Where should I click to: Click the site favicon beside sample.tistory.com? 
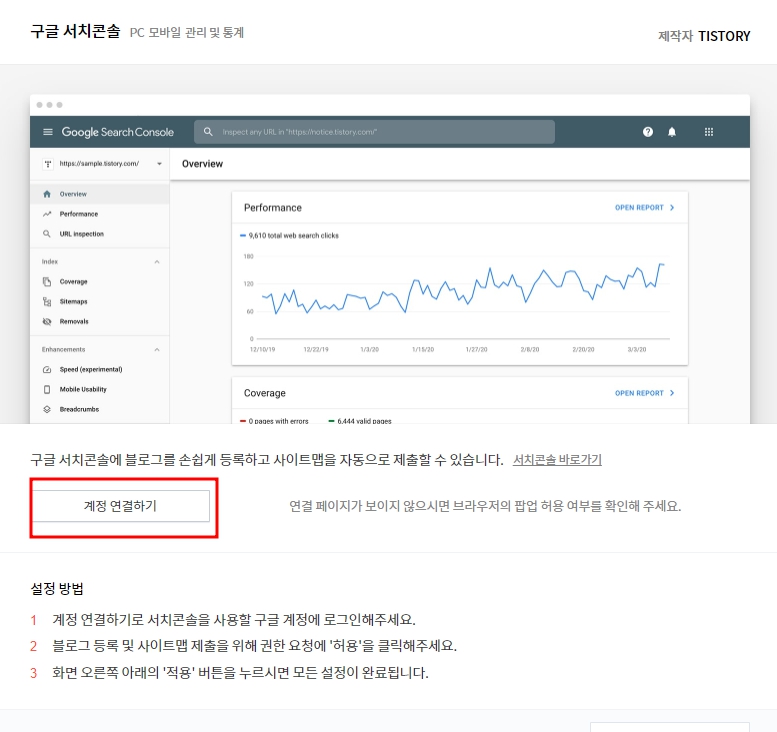point(48,164)
